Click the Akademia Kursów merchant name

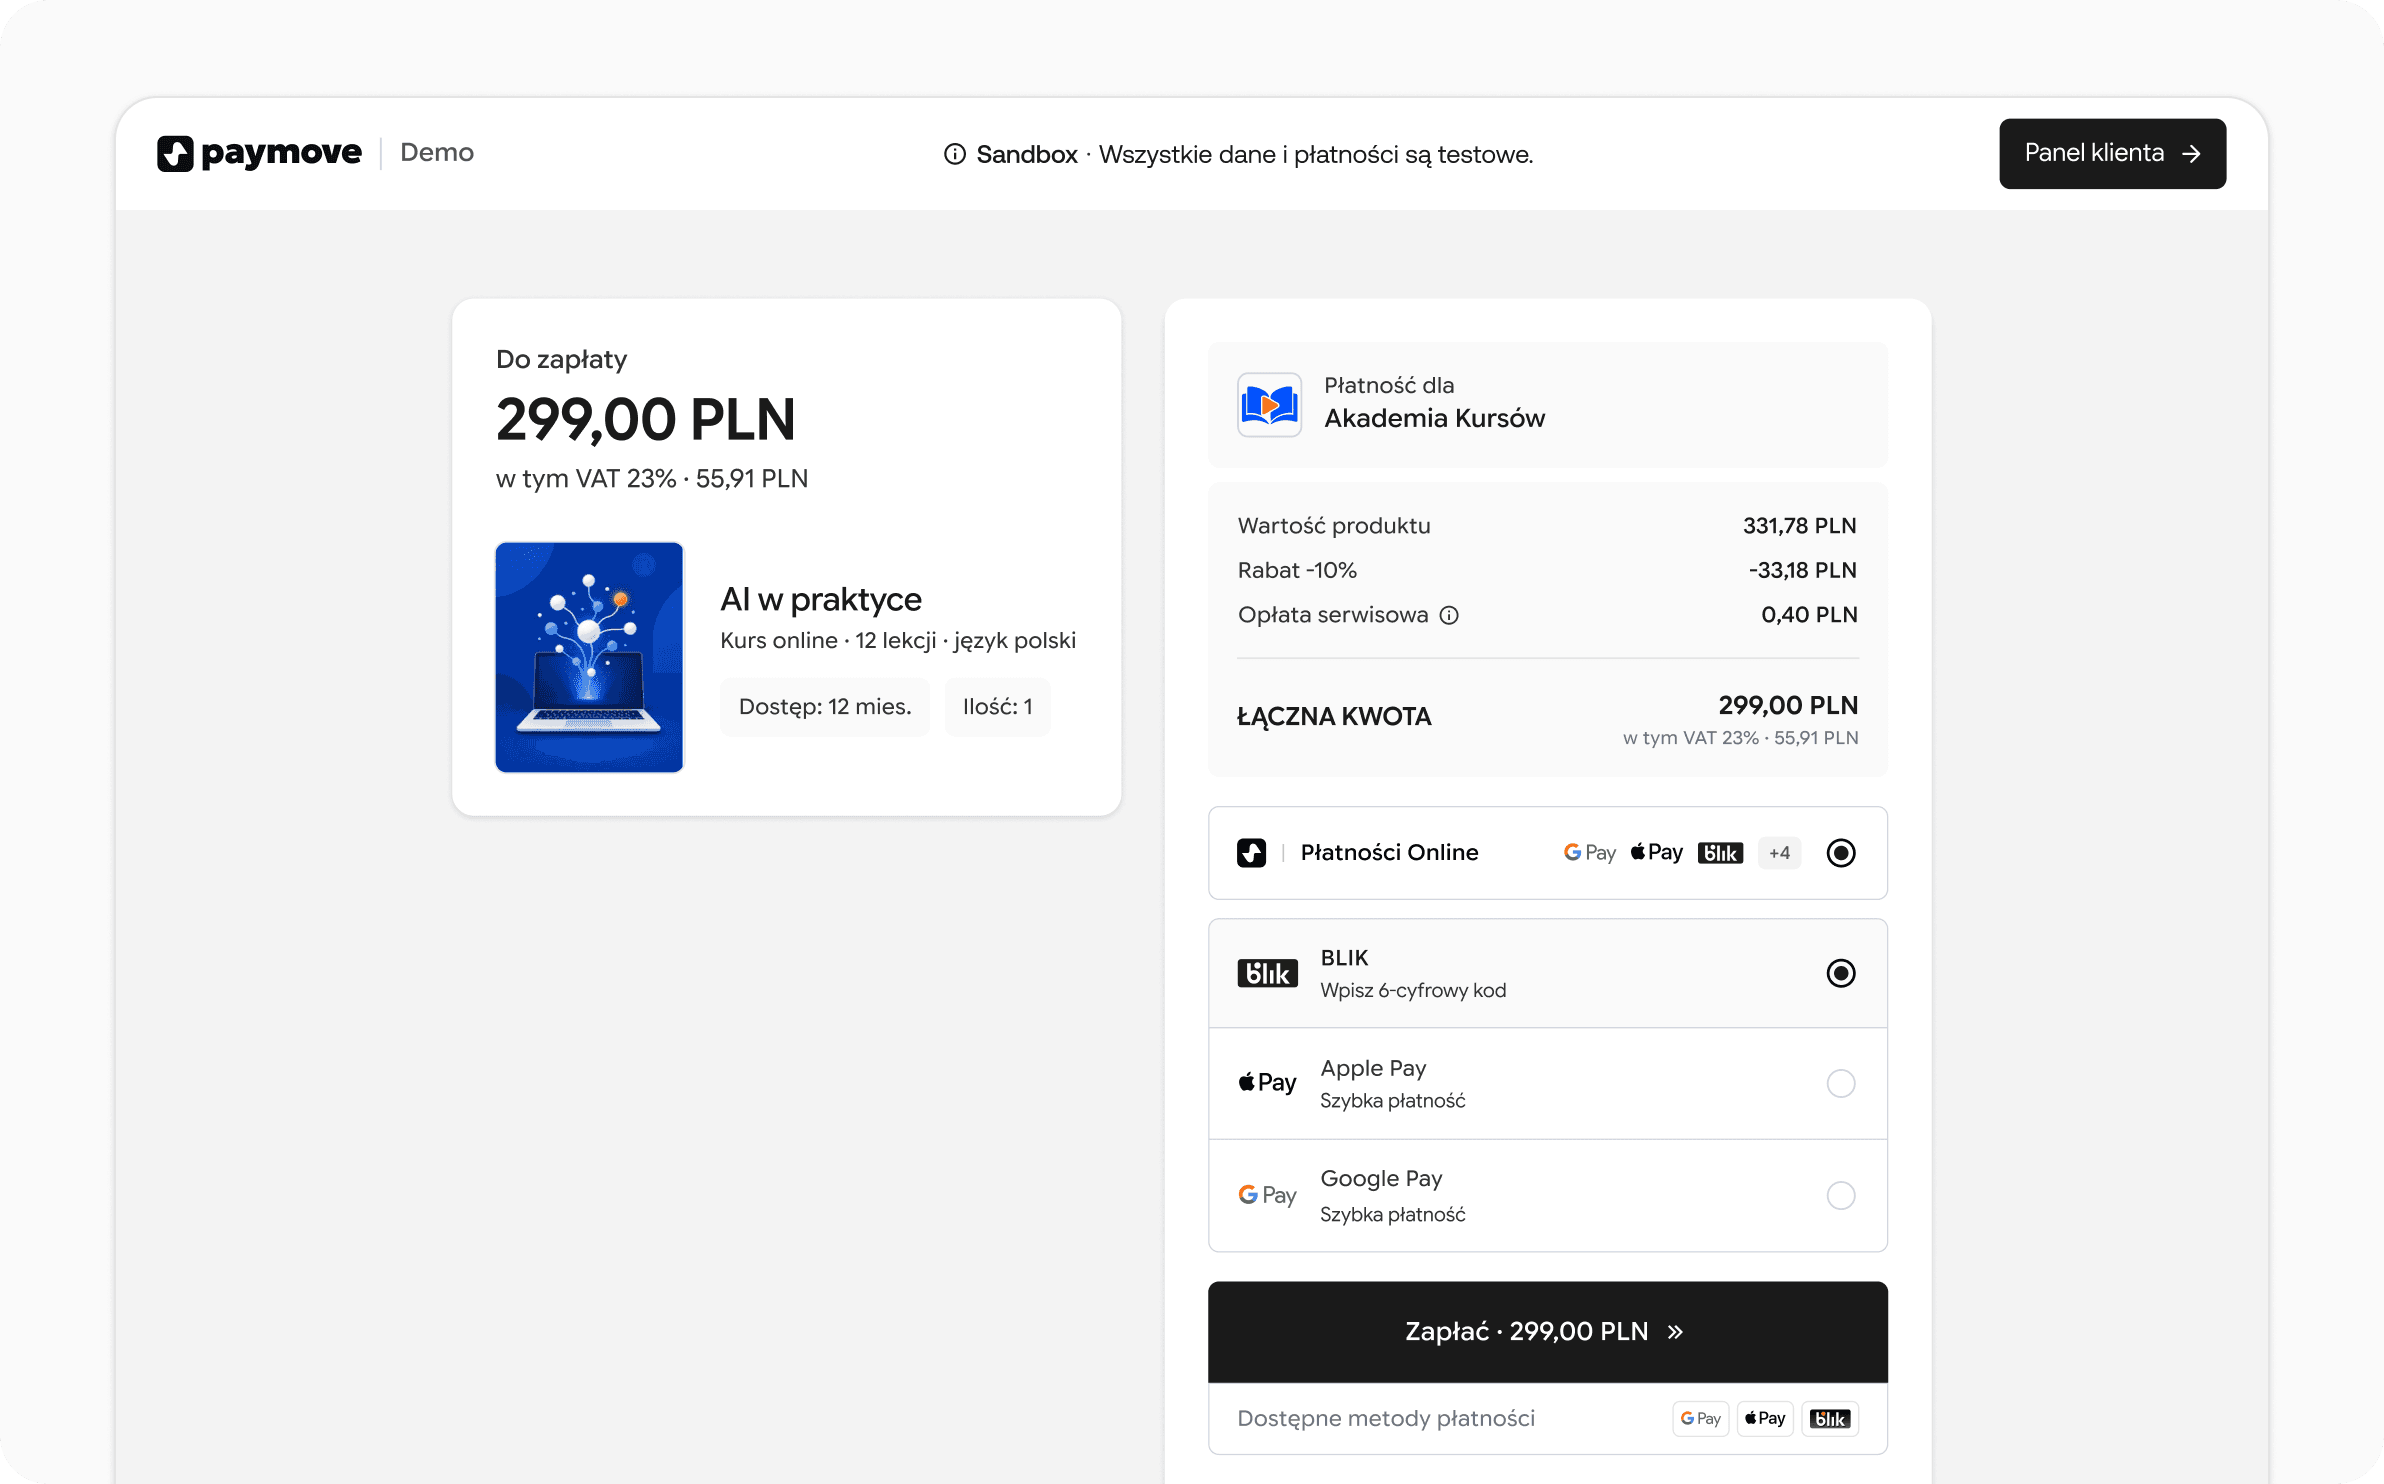coord(1435,418)
